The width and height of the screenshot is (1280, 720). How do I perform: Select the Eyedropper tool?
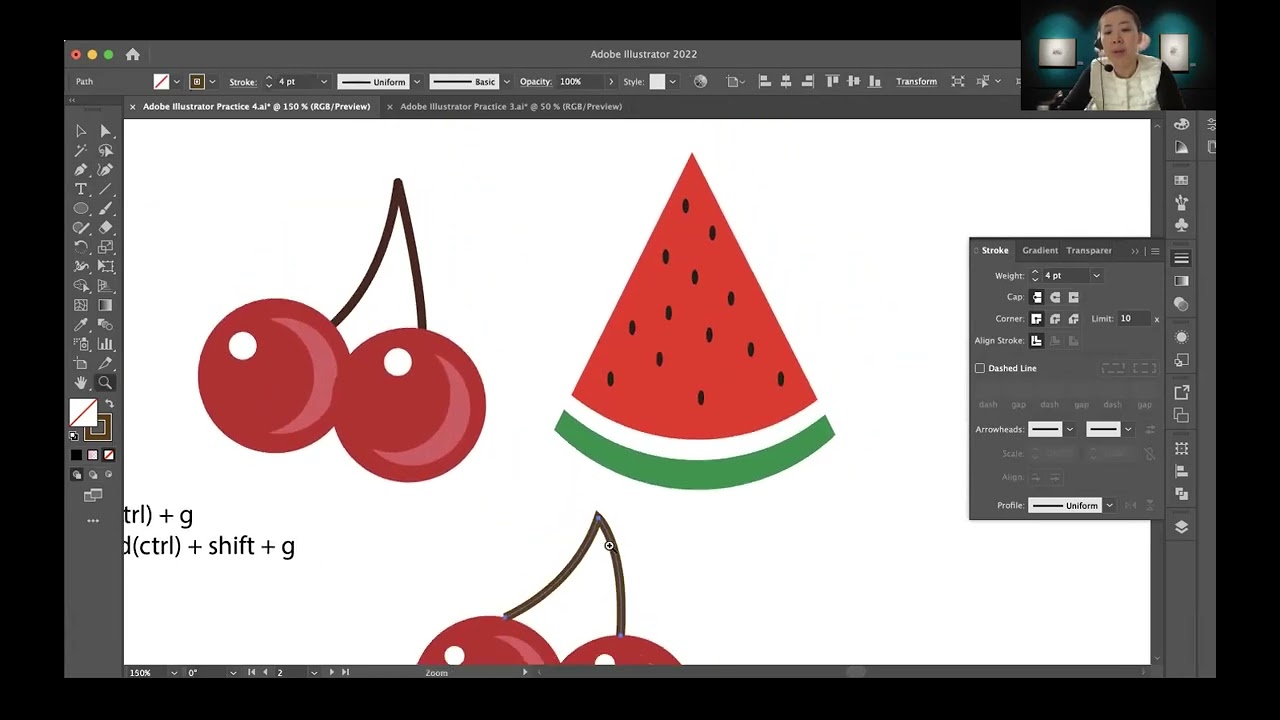point(81,325)
